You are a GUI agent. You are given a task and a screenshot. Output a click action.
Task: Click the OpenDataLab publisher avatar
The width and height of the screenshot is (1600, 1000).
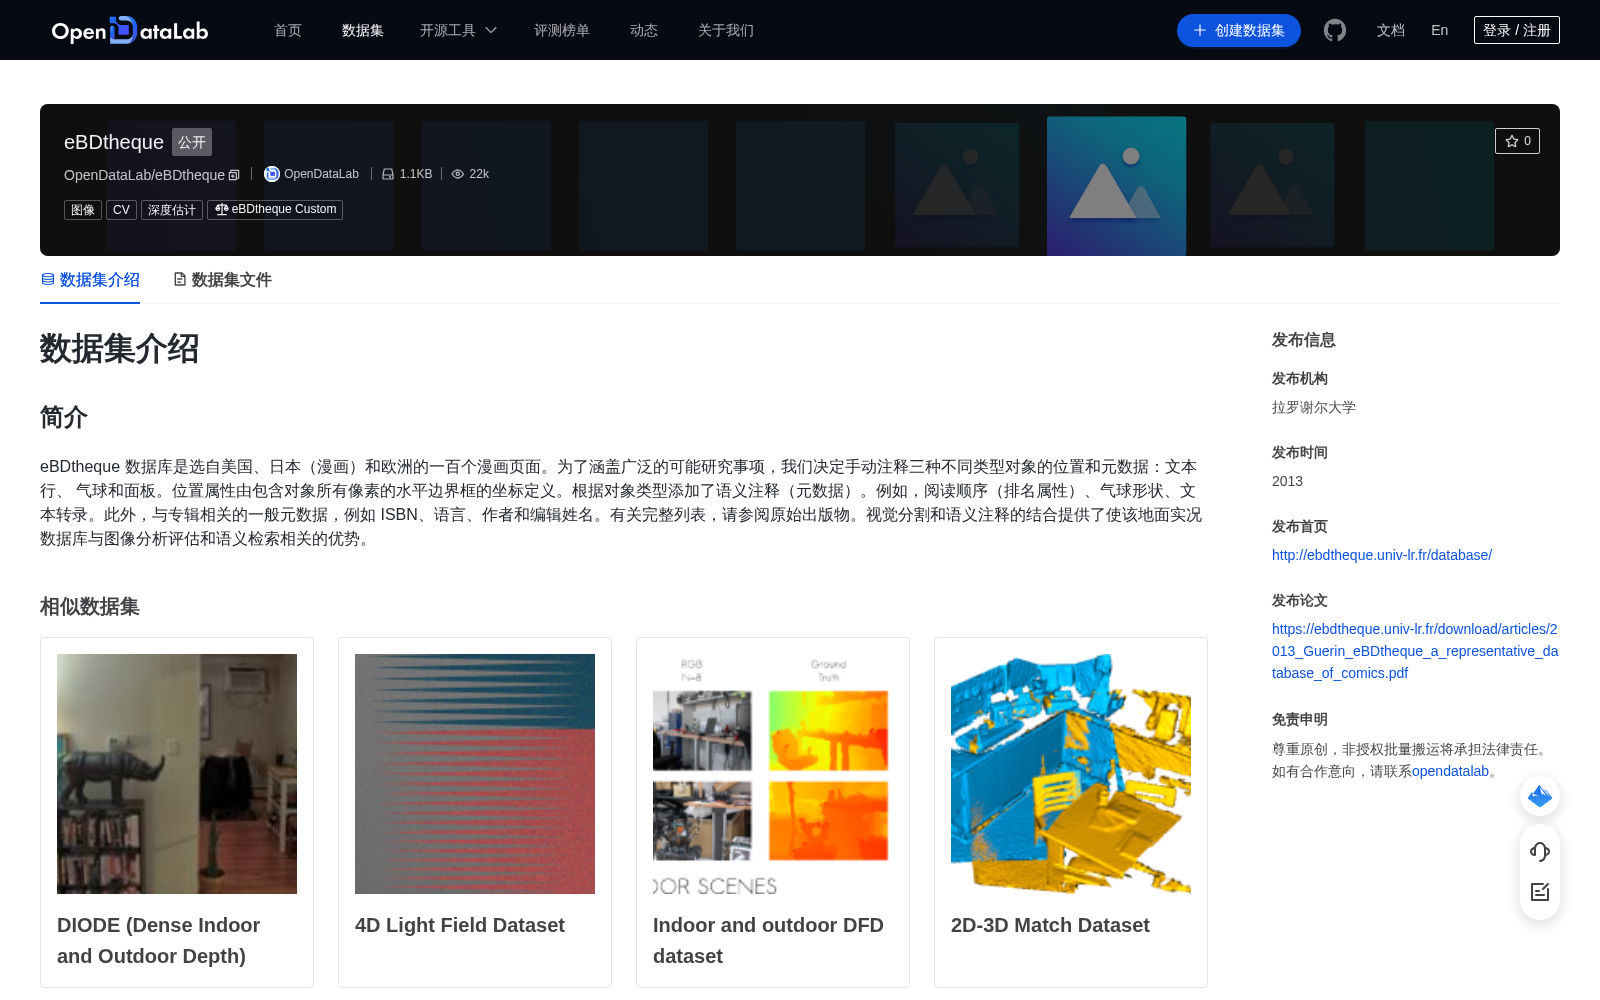(271, 174)
